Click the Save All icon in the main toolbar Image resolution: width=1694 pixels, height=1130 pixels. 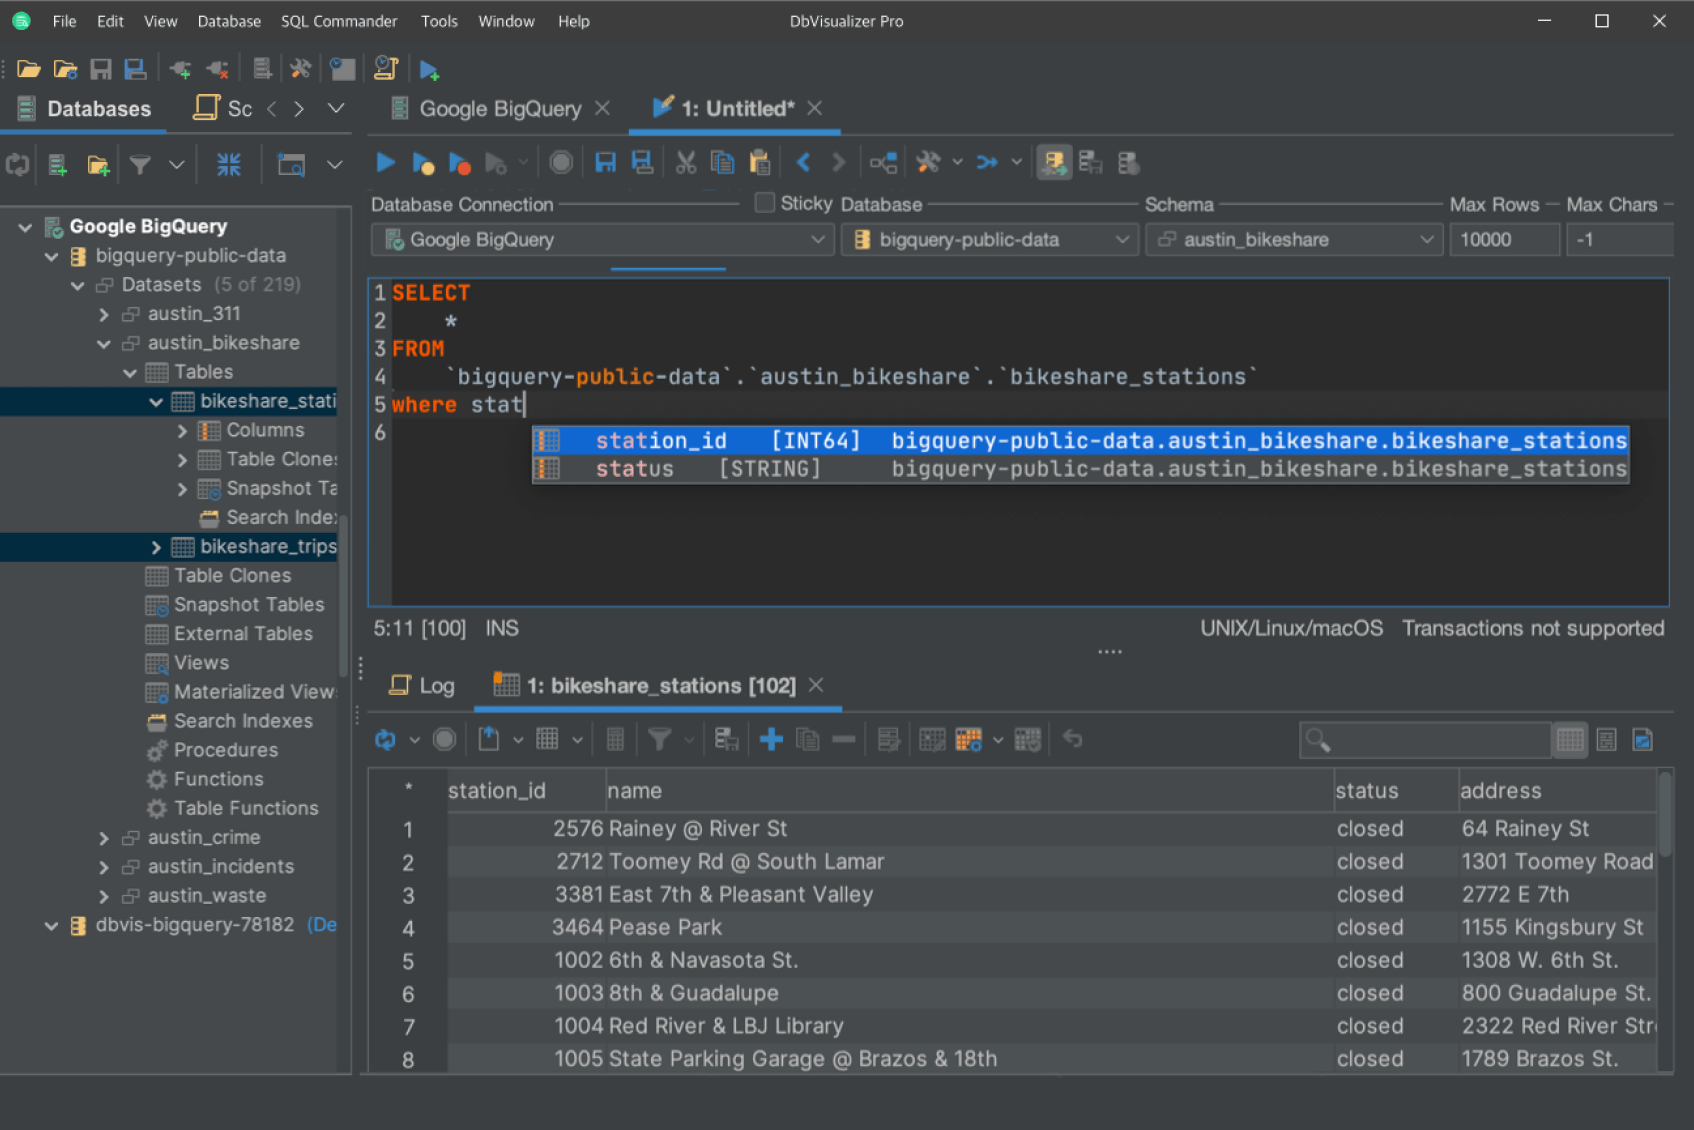(x=135, y=69)
